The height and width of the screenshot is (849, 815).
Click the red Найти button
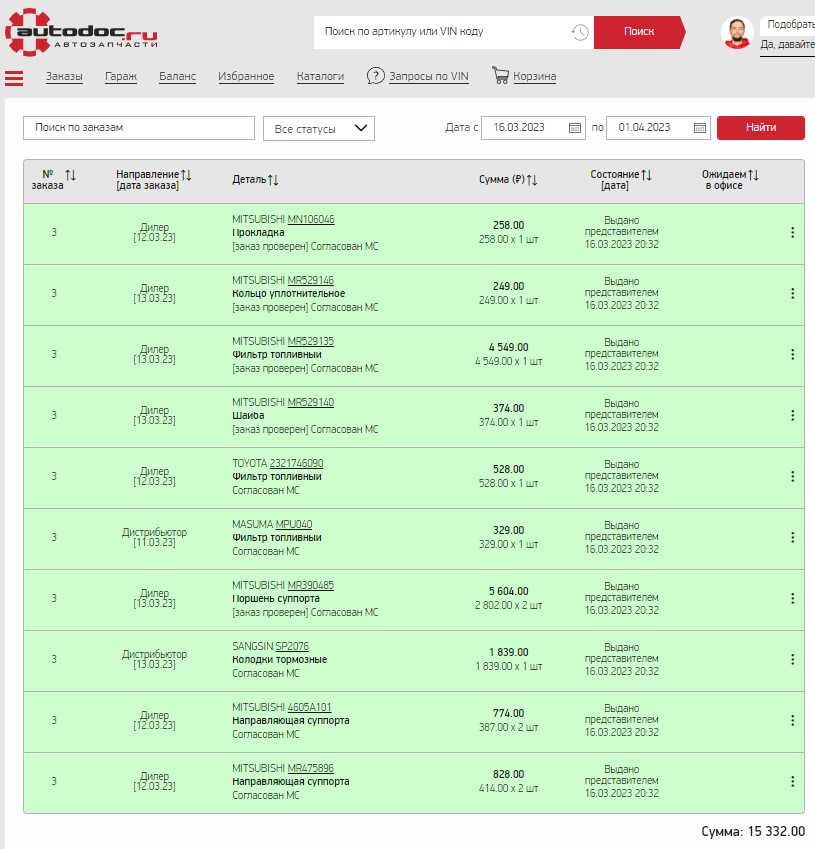[761, 128]
